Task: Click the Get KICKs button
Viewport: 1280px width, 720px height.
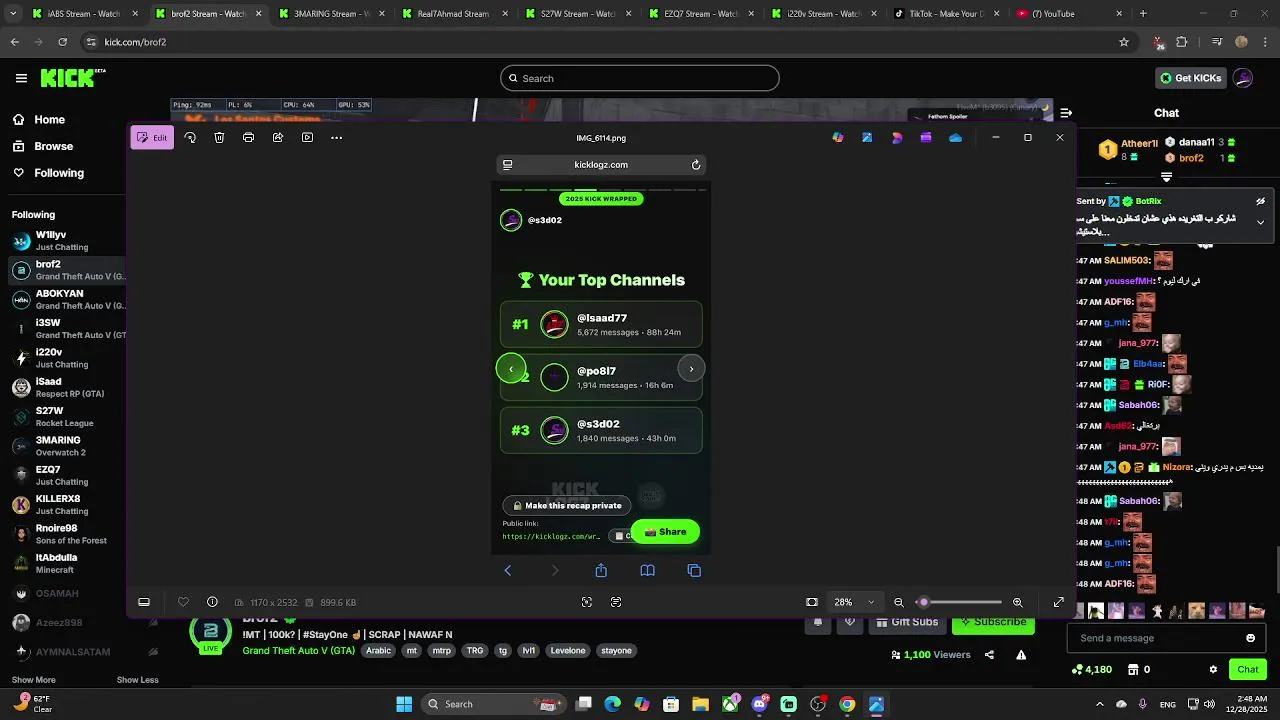Action: [x=1190, y=78]
